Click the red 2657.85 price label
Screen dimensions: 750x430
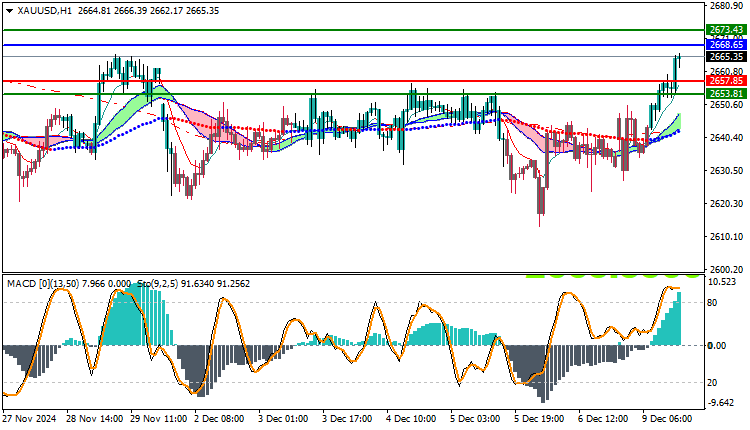726,81
